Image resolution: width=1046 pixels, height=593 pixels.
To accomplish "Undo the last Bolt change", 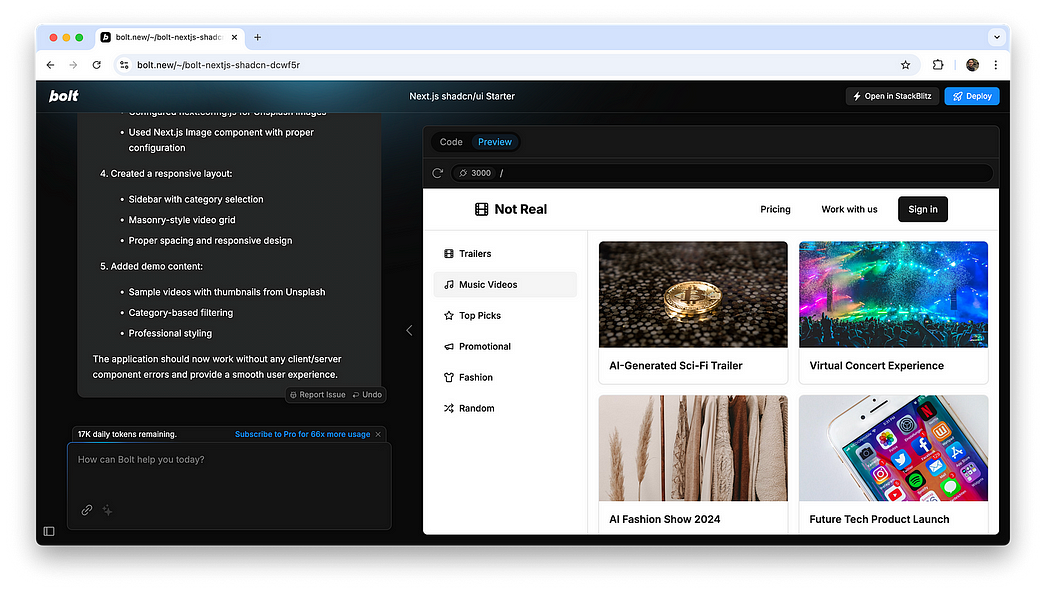I will tap(367, 395).
